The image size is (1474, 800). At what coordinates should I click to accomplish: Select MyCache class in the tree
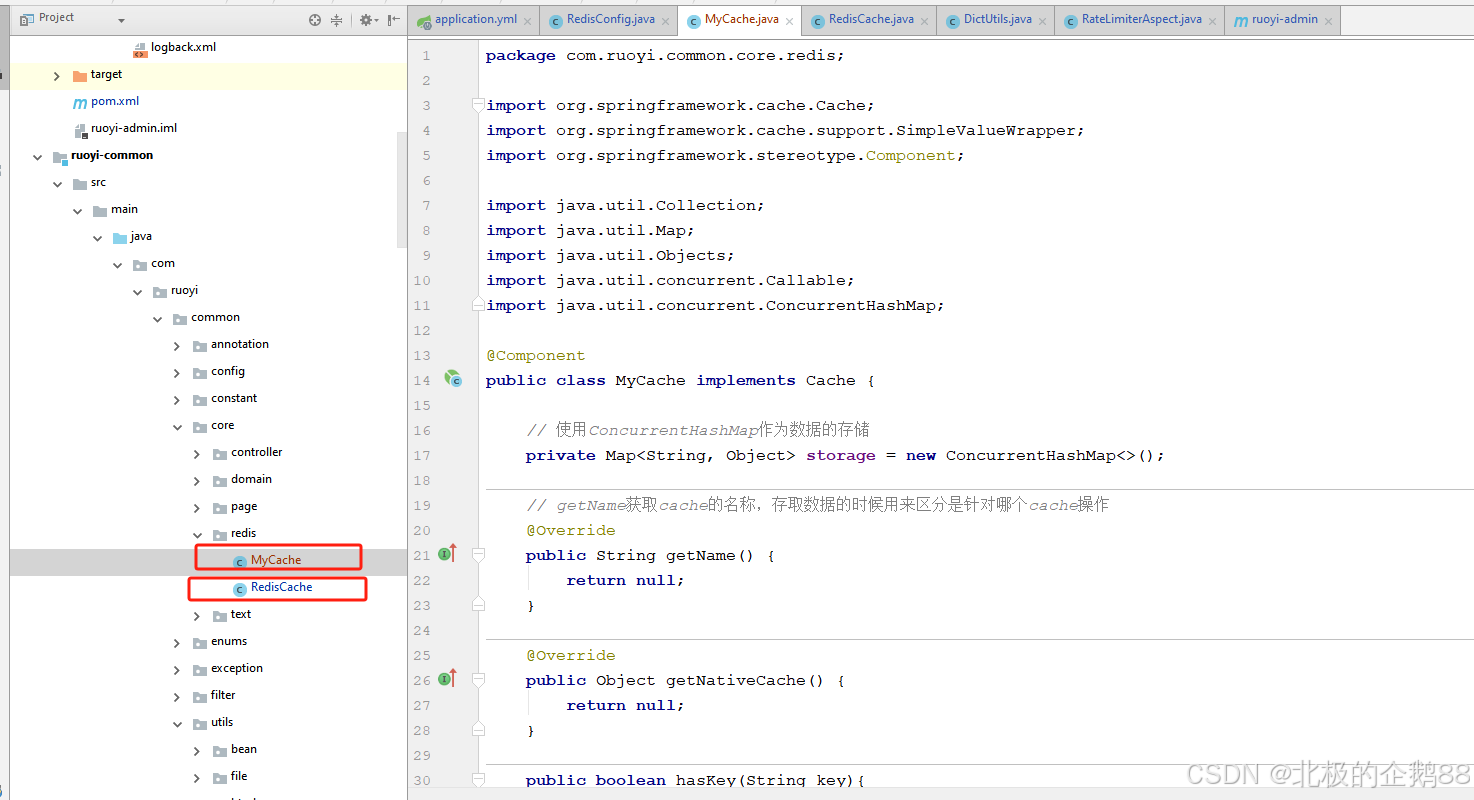click(275, 560)
